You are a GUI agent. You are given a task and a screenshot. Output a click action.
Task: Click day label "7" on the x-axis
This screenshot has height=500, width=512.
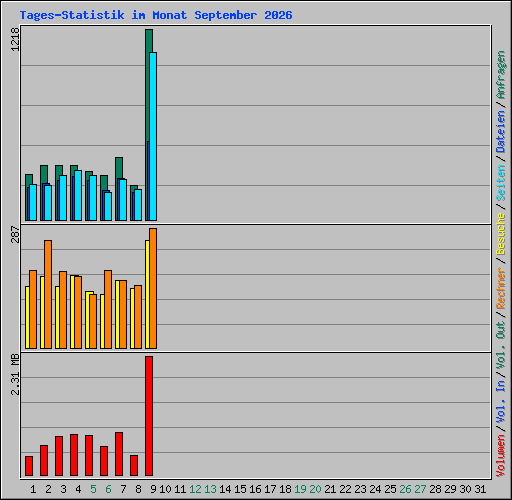123,489
